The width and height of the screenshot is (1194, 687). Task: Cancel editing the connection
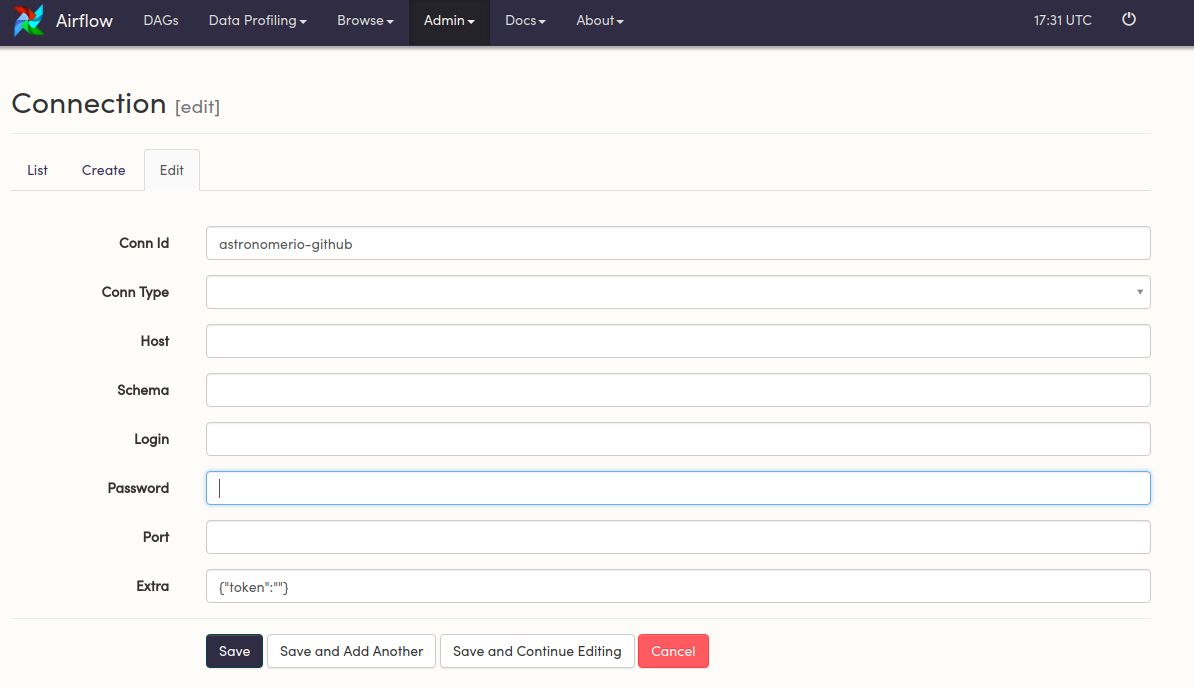(x=673, y=651)
